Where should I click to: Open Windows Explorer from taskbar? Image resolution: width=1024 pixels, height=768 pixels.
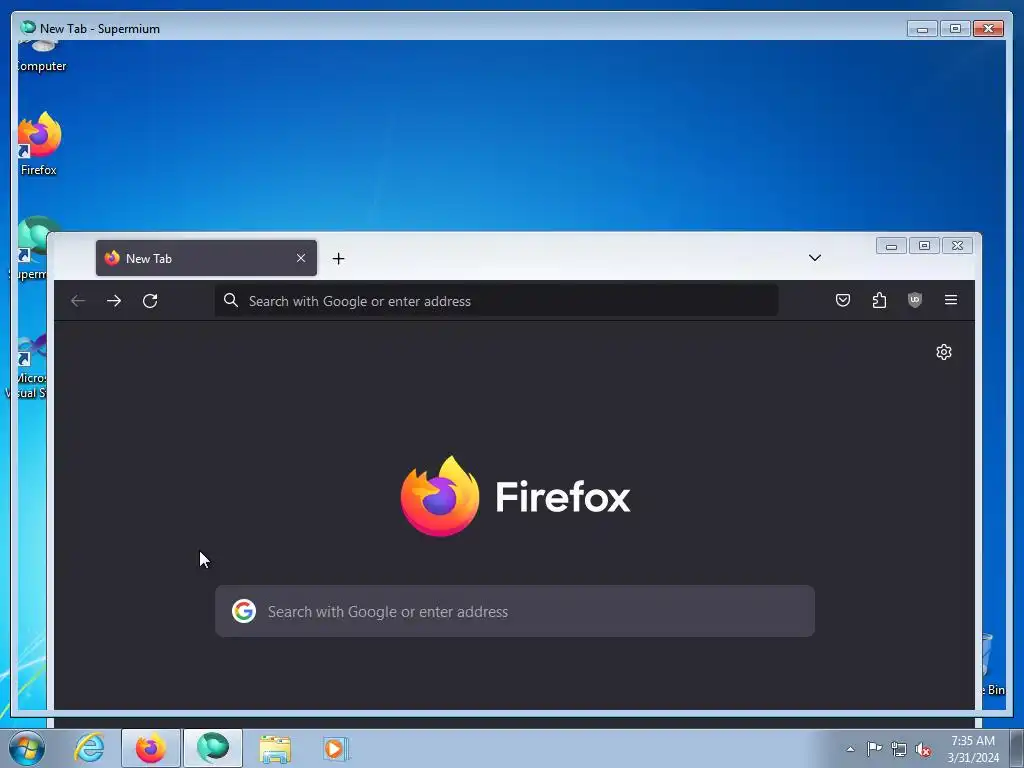[275, 749]
